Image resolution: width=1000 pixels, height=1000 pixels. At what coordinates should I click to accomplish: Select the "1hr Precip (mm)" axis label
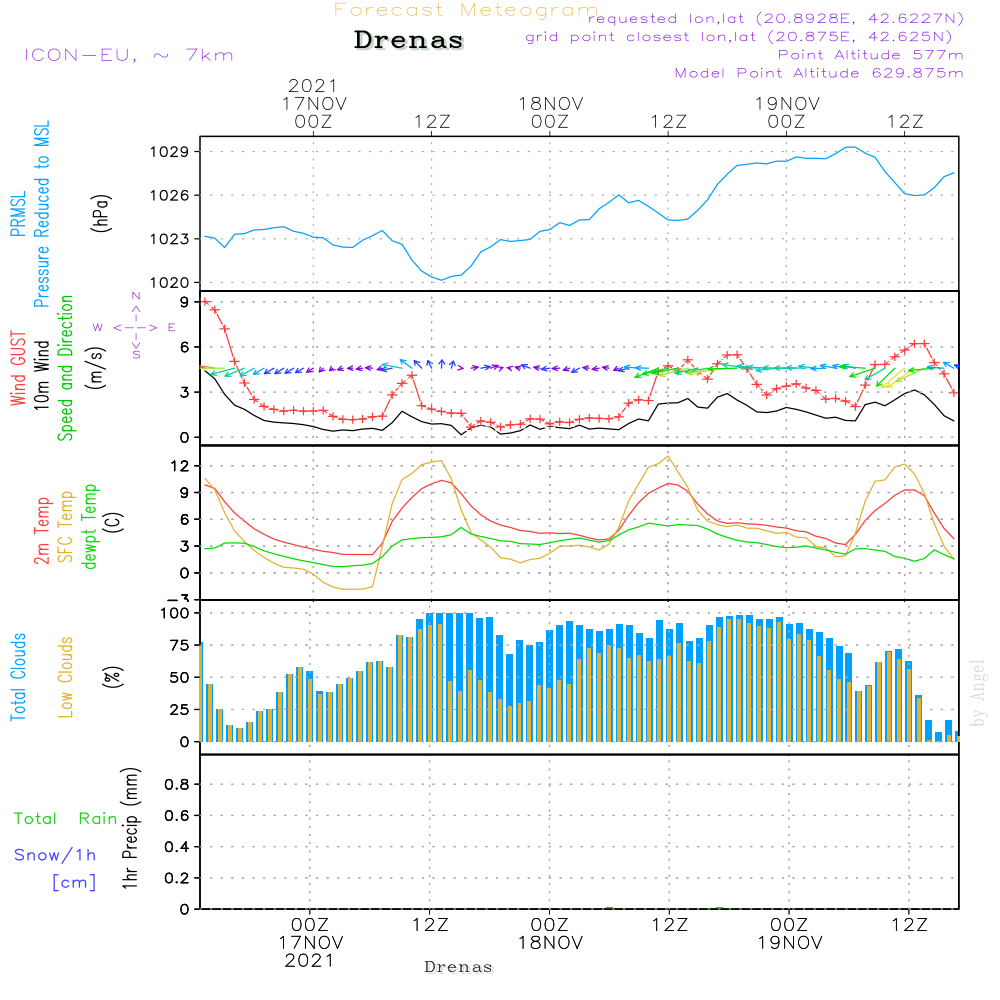coord(130,828)
